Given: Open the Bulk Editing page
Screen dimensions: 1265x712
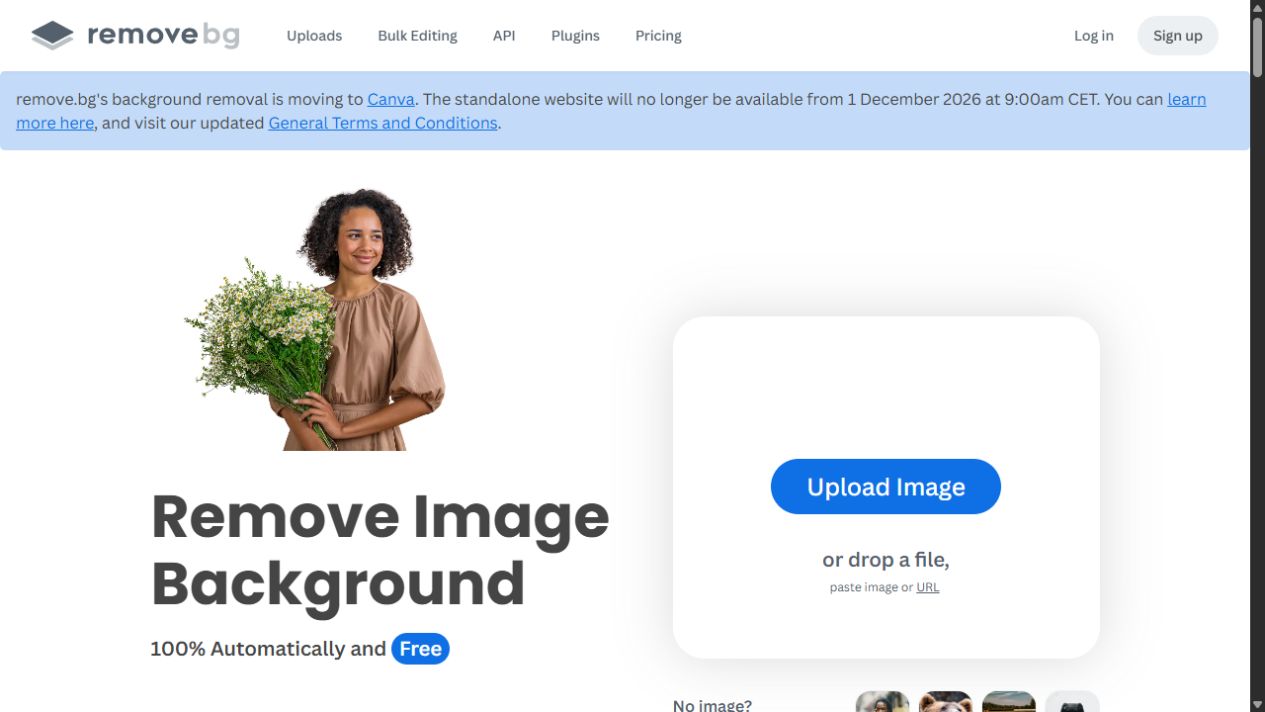Looking at the screenshot, I should pos(417,36).
